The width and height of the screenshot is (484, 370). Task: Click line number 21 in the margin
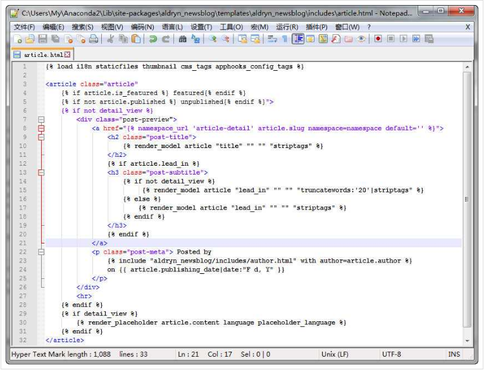pyautogui.click(x=23, y=243)
